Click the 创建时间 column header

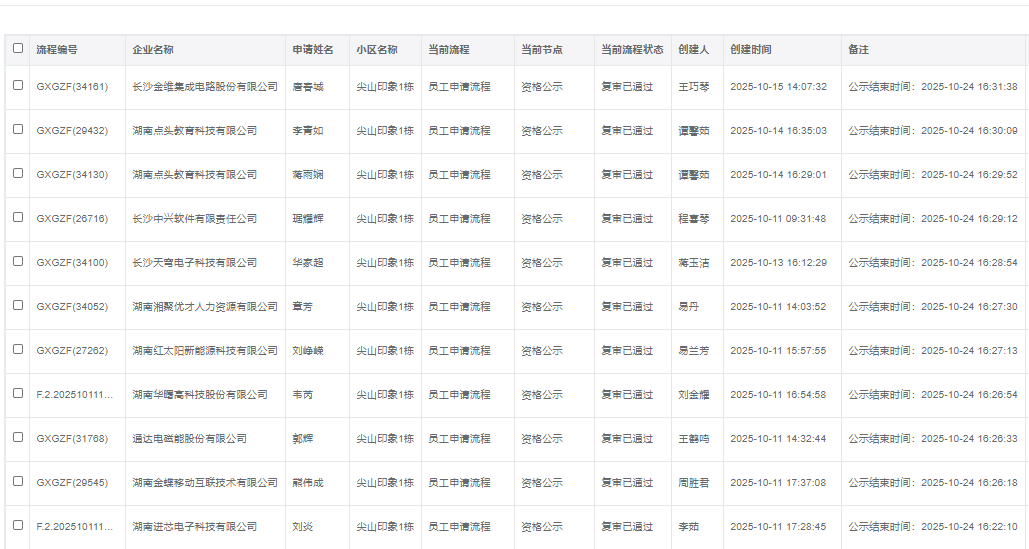(750, 50)
